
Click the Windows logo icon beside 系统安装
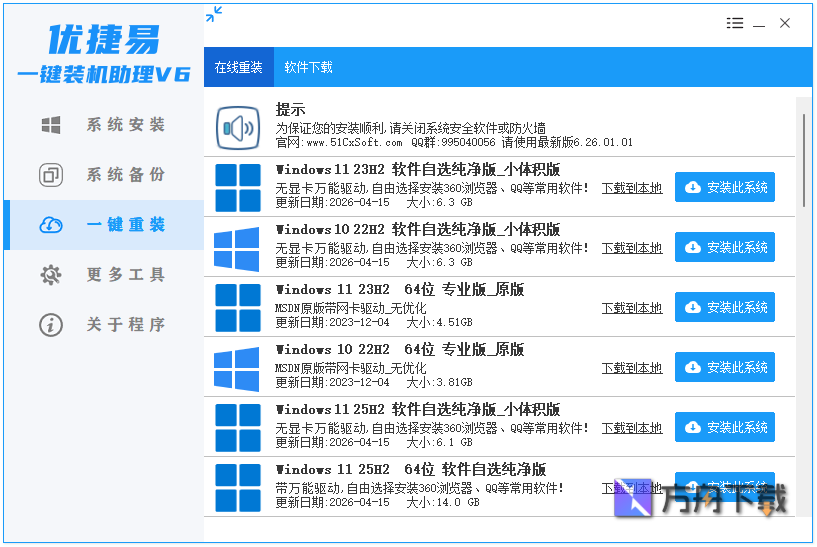[x=51, y=125]
